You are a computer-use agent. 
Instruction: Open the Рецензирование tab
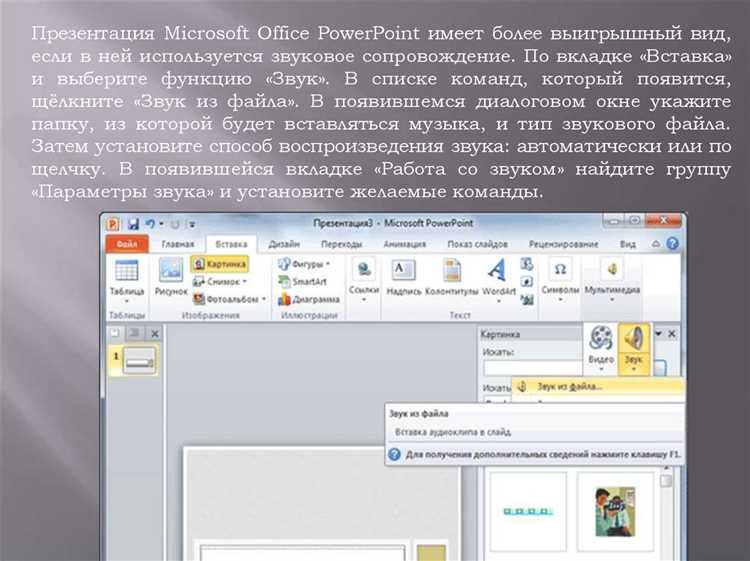pos(563,244)
